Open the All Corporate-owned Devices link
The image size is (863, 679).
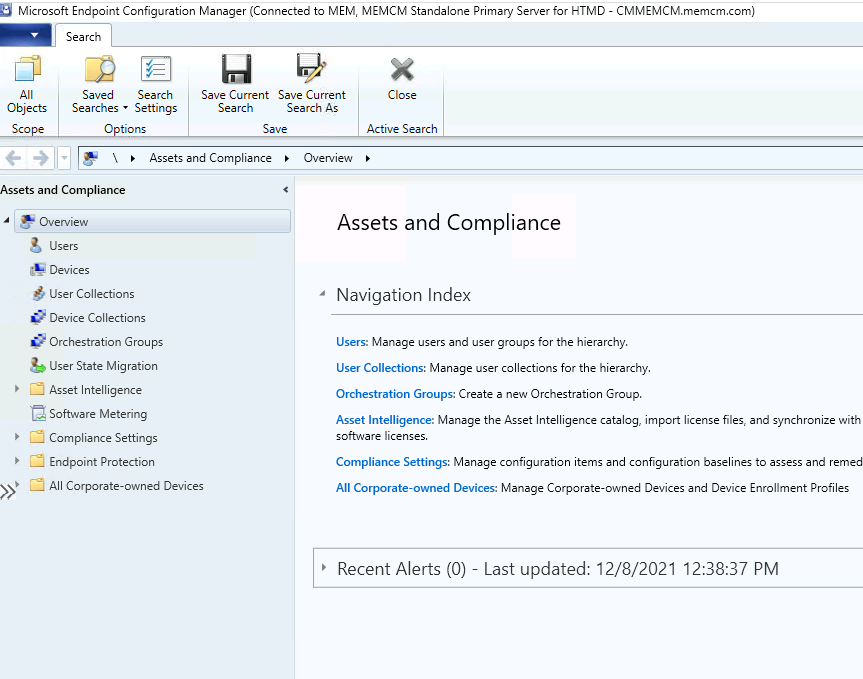(417, 488)
